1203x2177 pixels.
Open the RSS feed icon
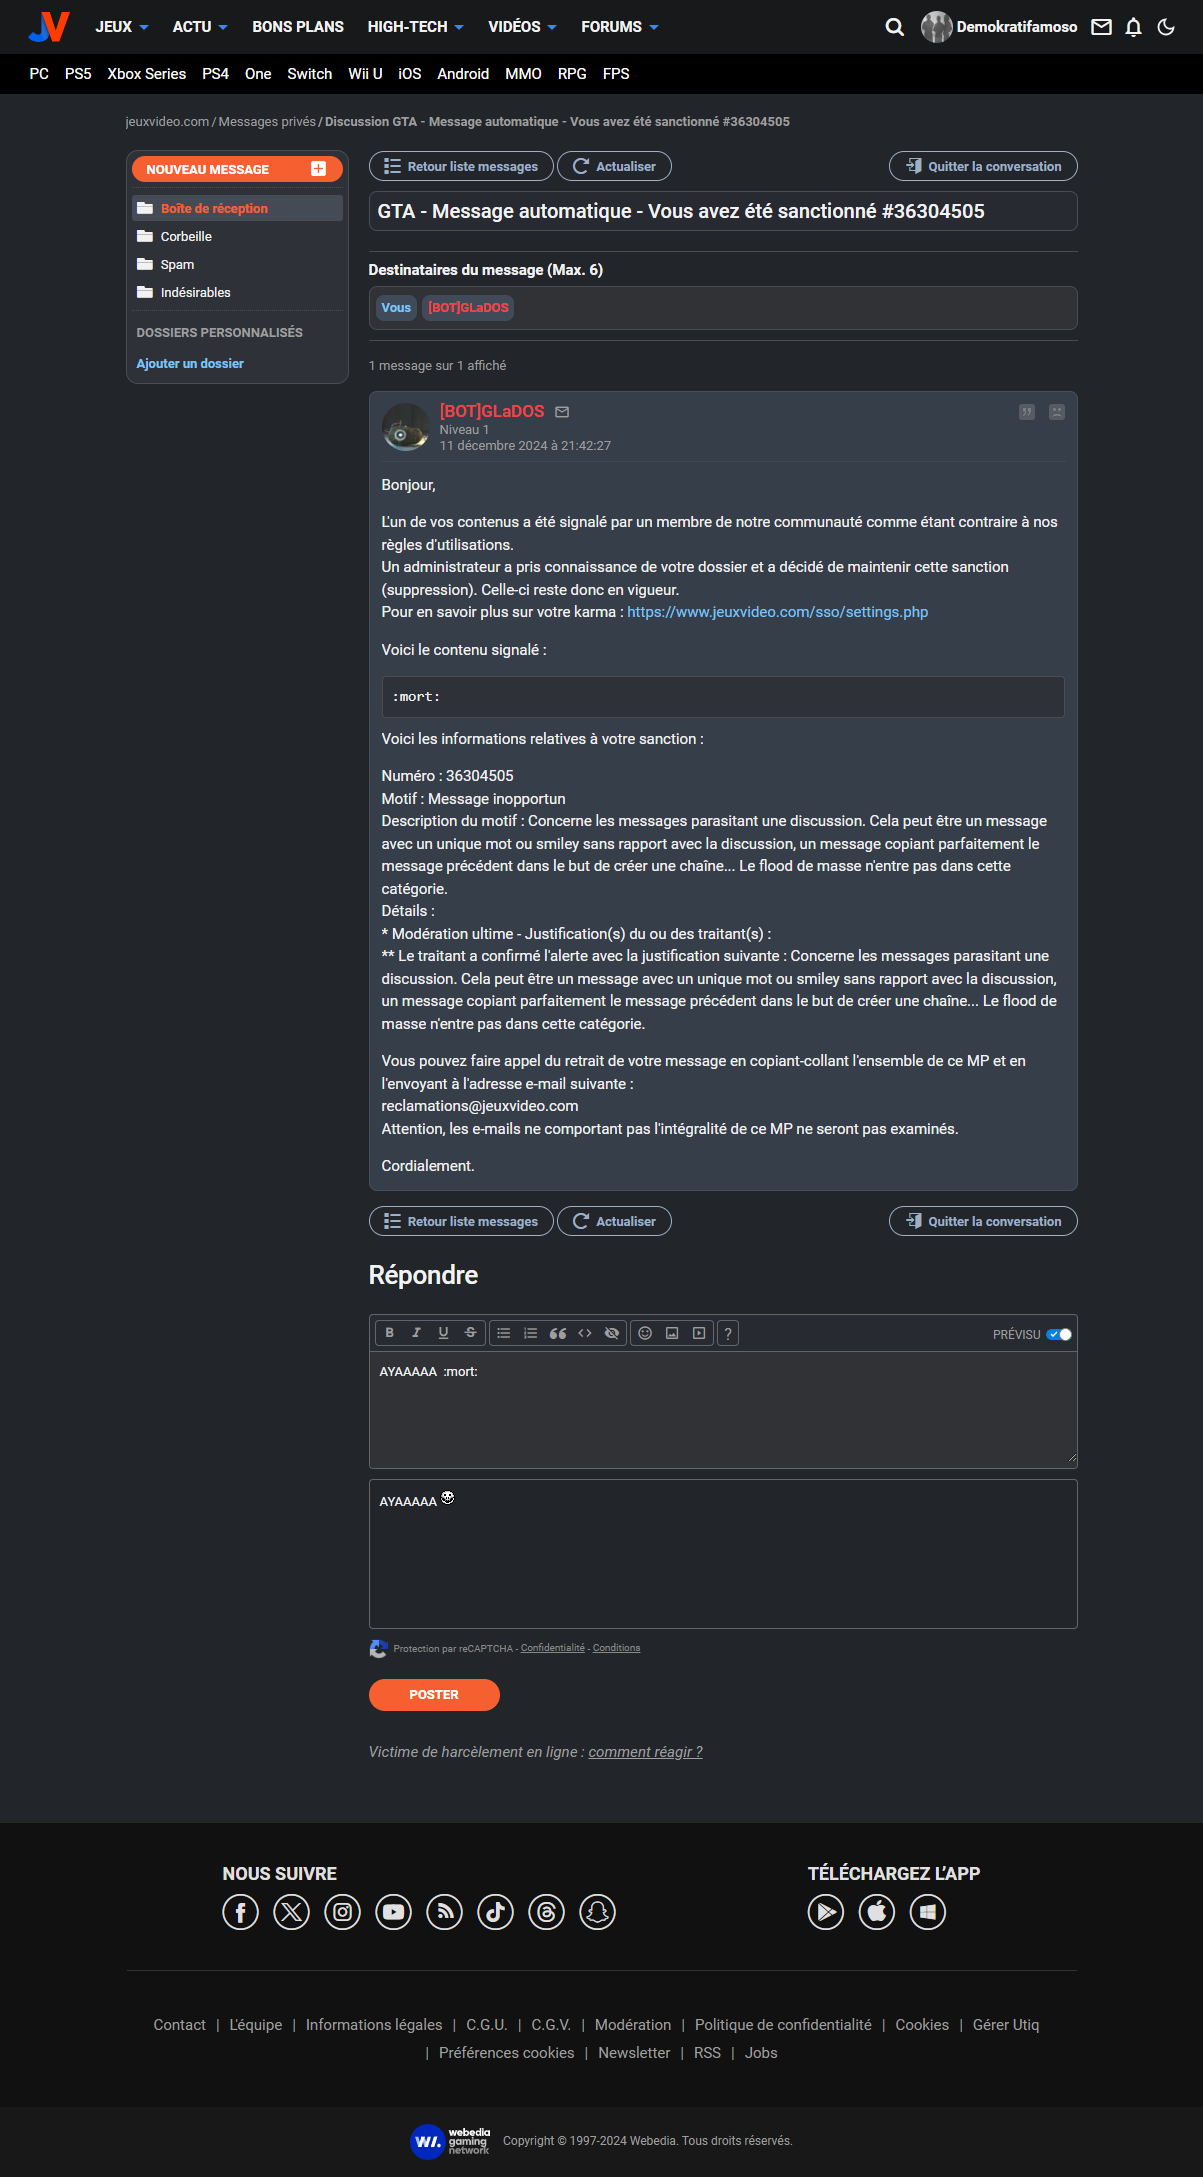click(444, 1912)
